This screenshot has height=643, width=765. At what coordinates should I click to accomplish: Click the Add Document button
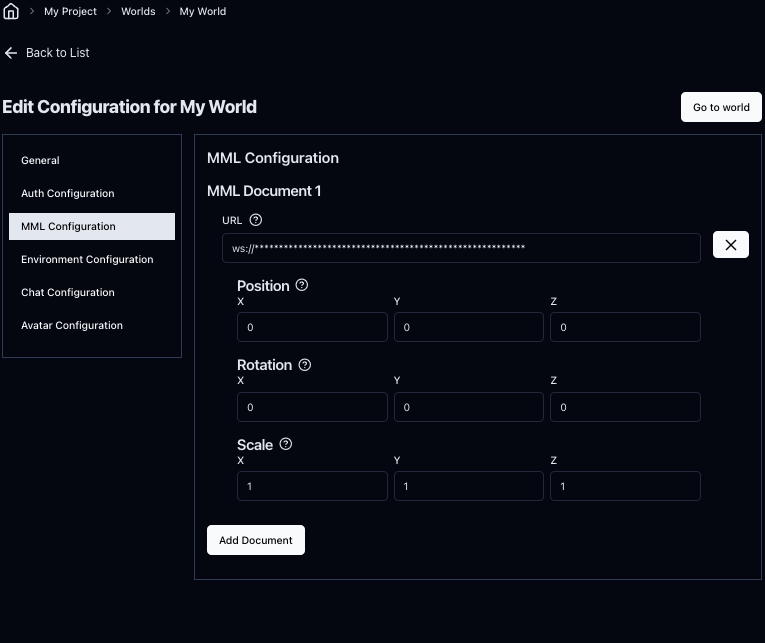256,540
